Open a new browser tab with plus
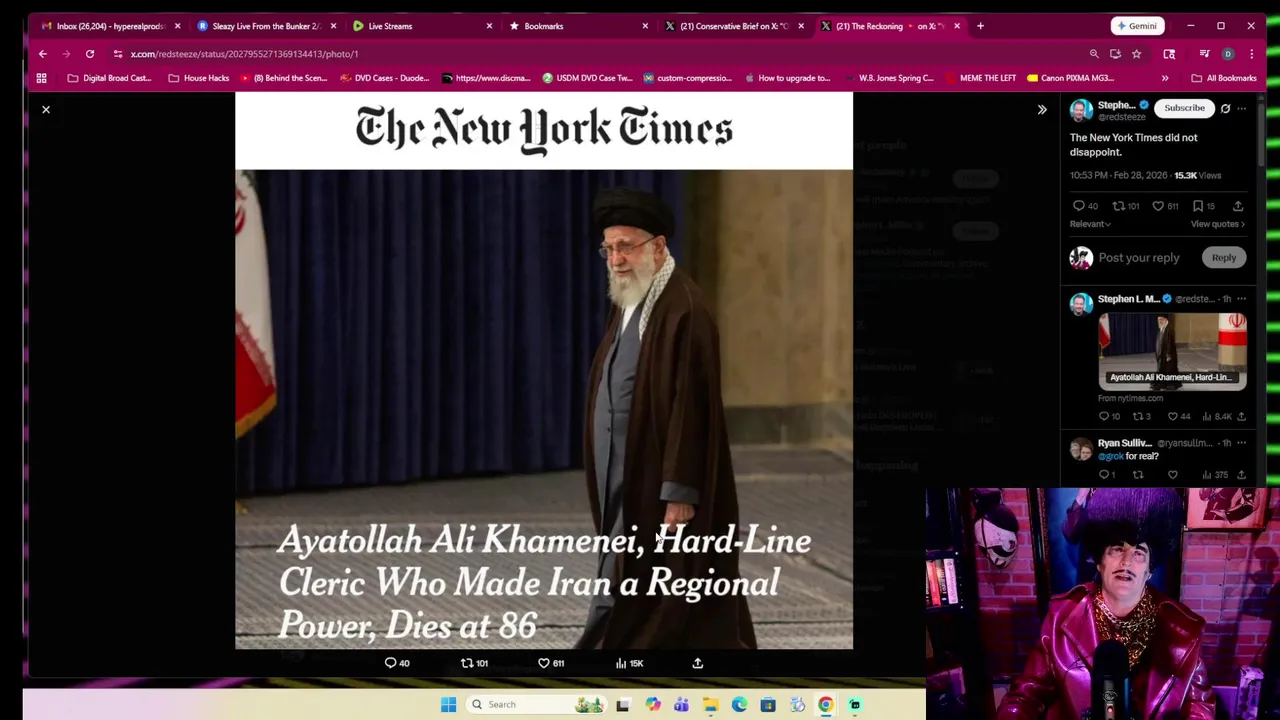 [980, 26]
